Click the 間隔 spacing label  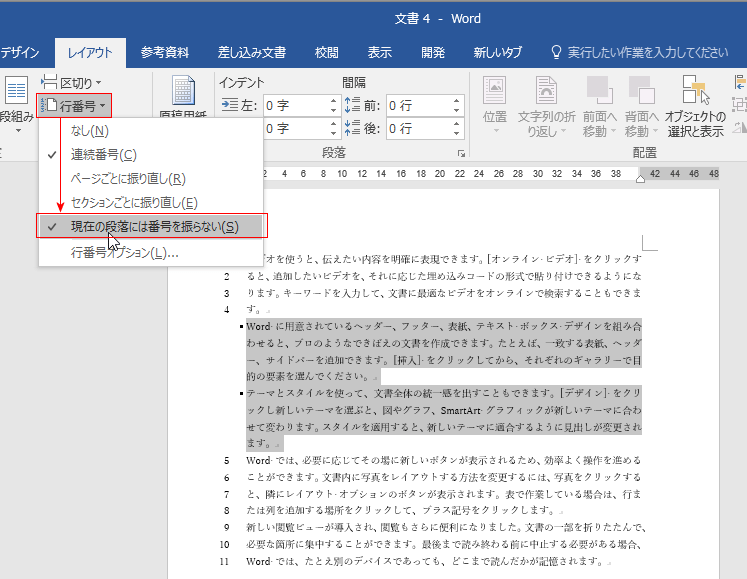tap(354, 82)
